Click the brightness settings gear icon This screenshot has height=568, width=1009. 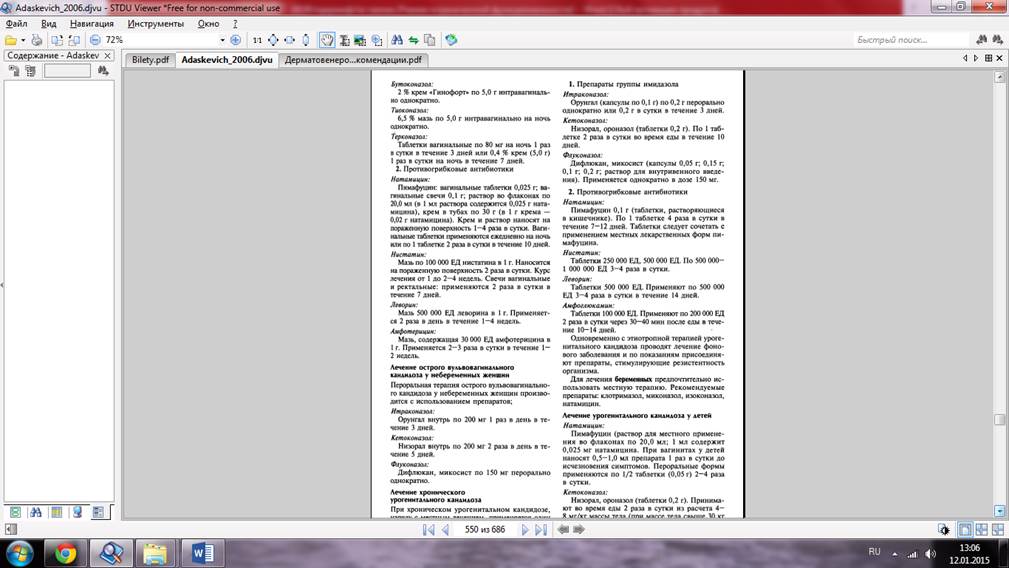pos(944,529)
